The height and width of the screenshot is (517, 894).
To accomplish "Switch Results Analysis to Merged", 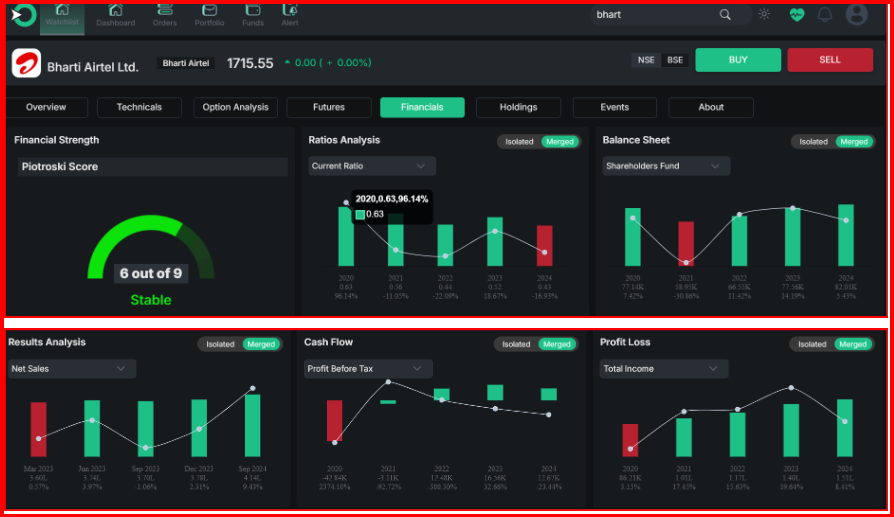I will click(x=261, y=344).
